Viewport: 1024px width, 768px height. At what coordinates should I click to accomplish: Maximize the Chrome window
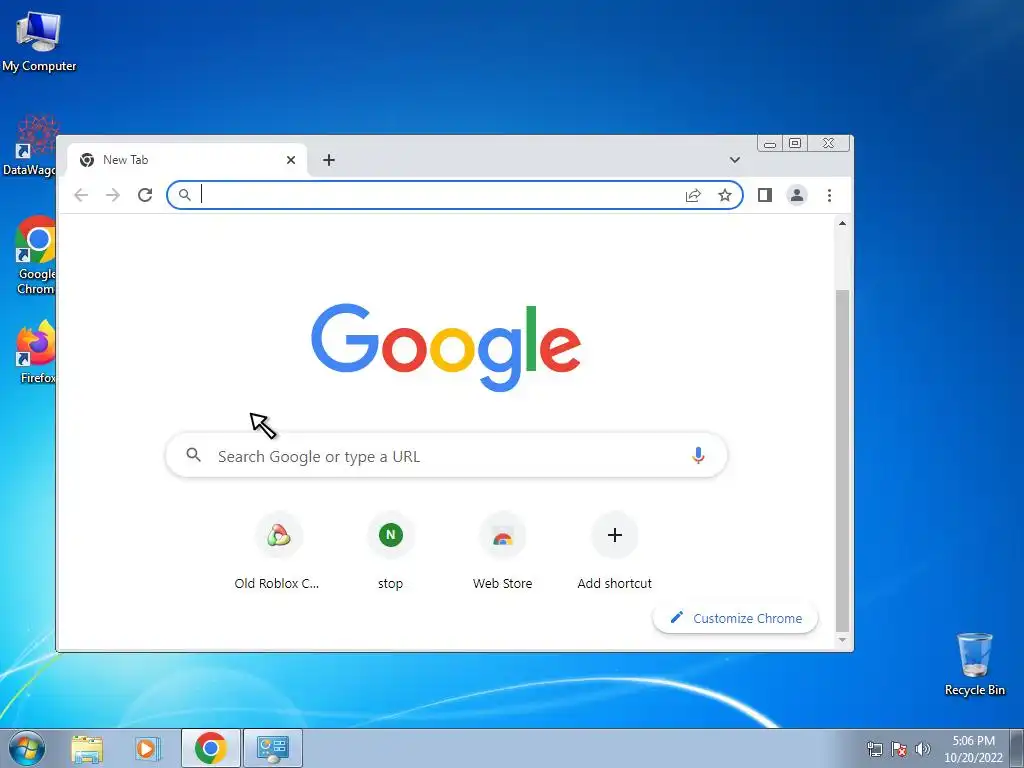795,144
